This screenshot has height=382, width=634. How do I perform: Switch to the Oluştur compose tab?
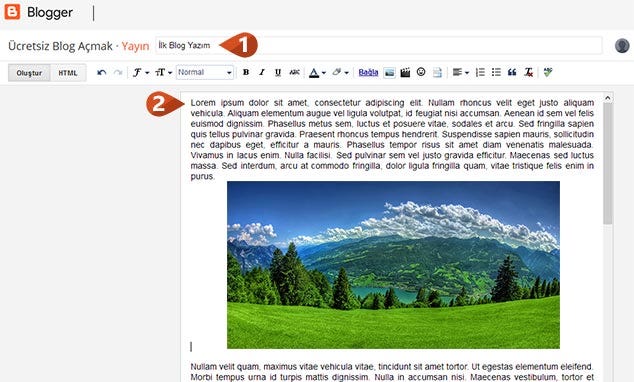click(29, 73)
